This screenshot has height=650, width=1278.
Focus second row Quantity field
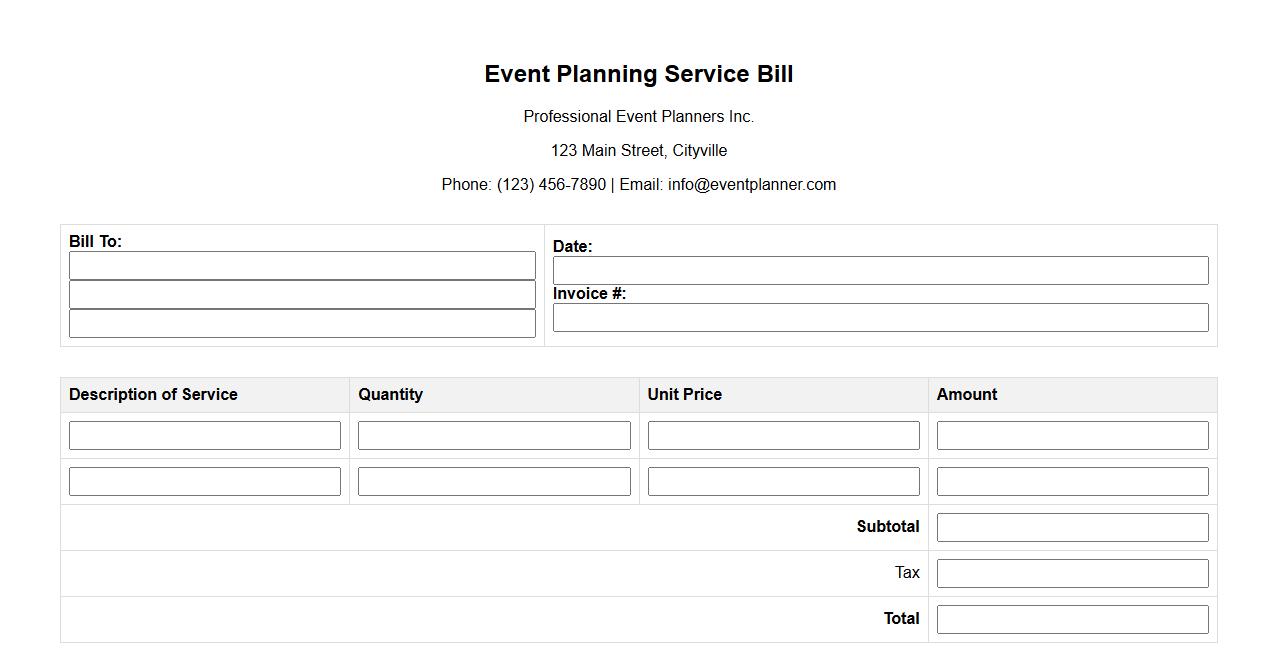494,482
